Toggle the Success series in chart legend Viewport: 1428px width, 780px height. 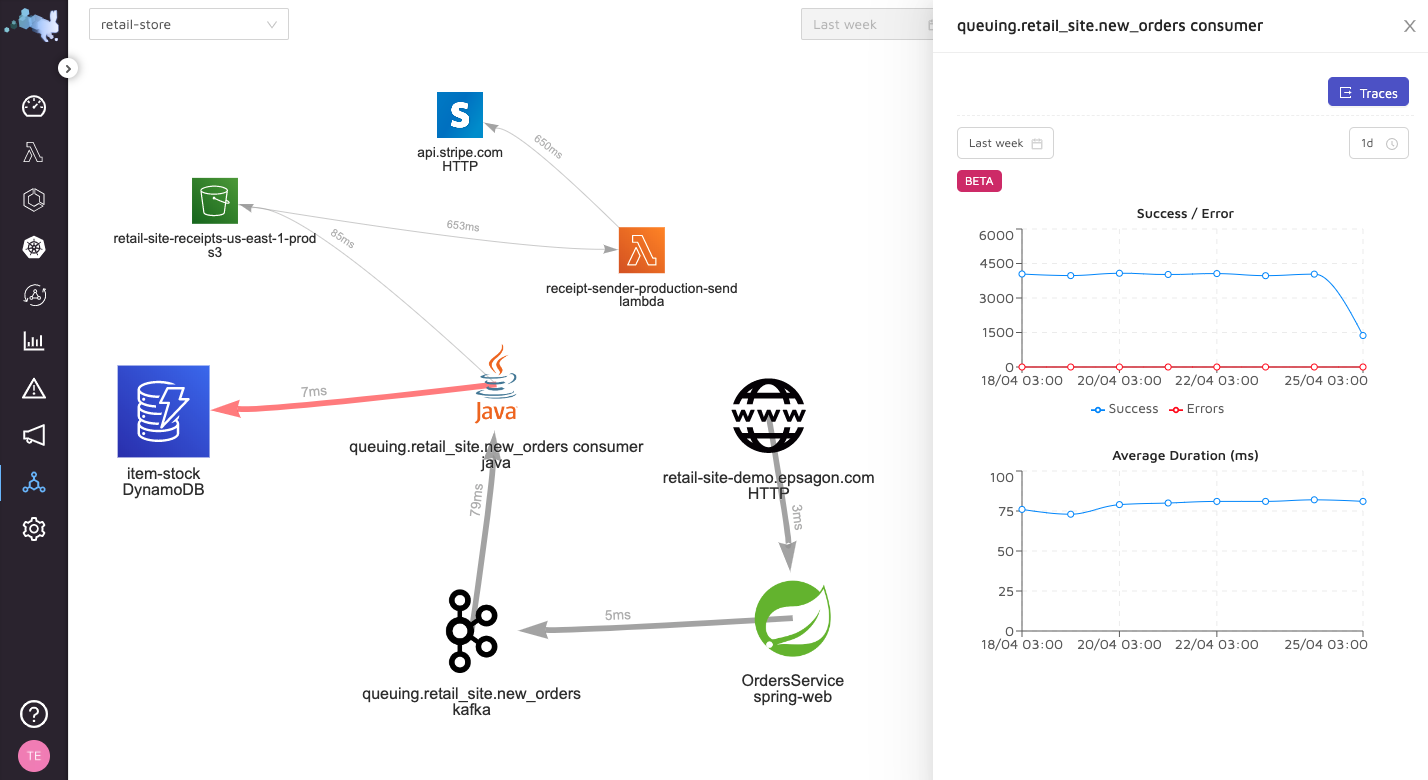point(1124,409)
